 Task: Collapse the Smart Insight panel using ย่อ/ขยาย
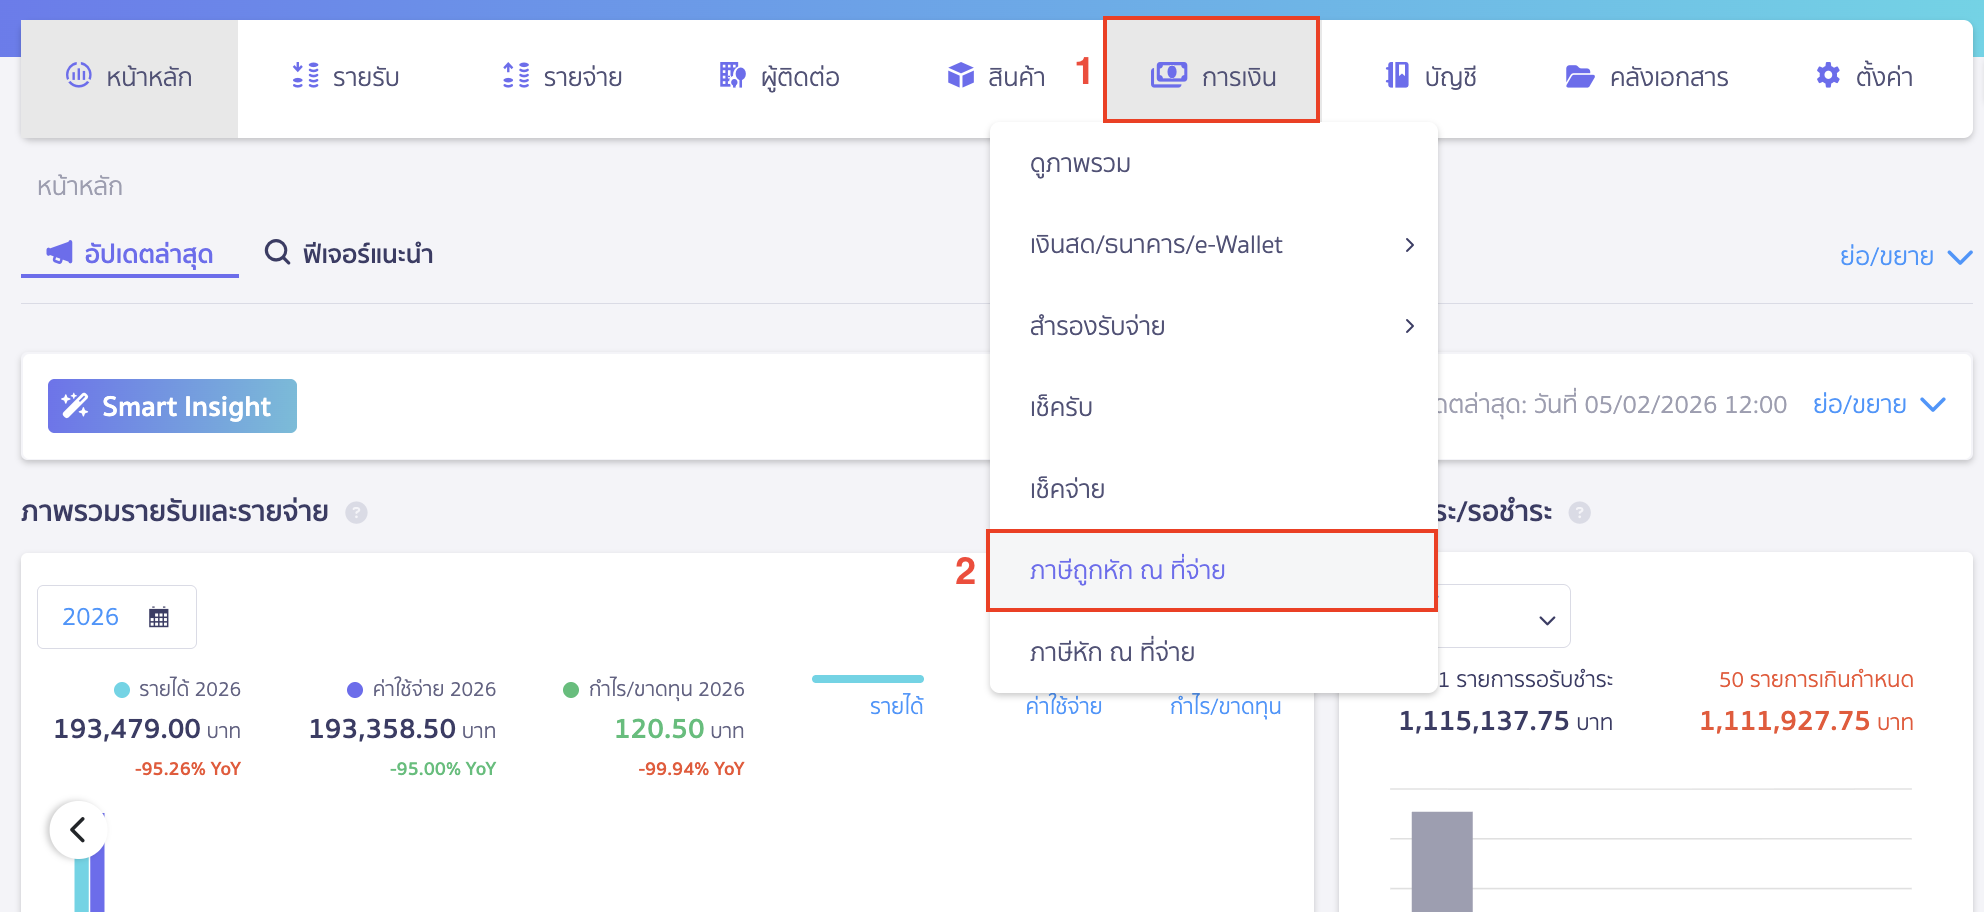click(x=1878, y=405)
